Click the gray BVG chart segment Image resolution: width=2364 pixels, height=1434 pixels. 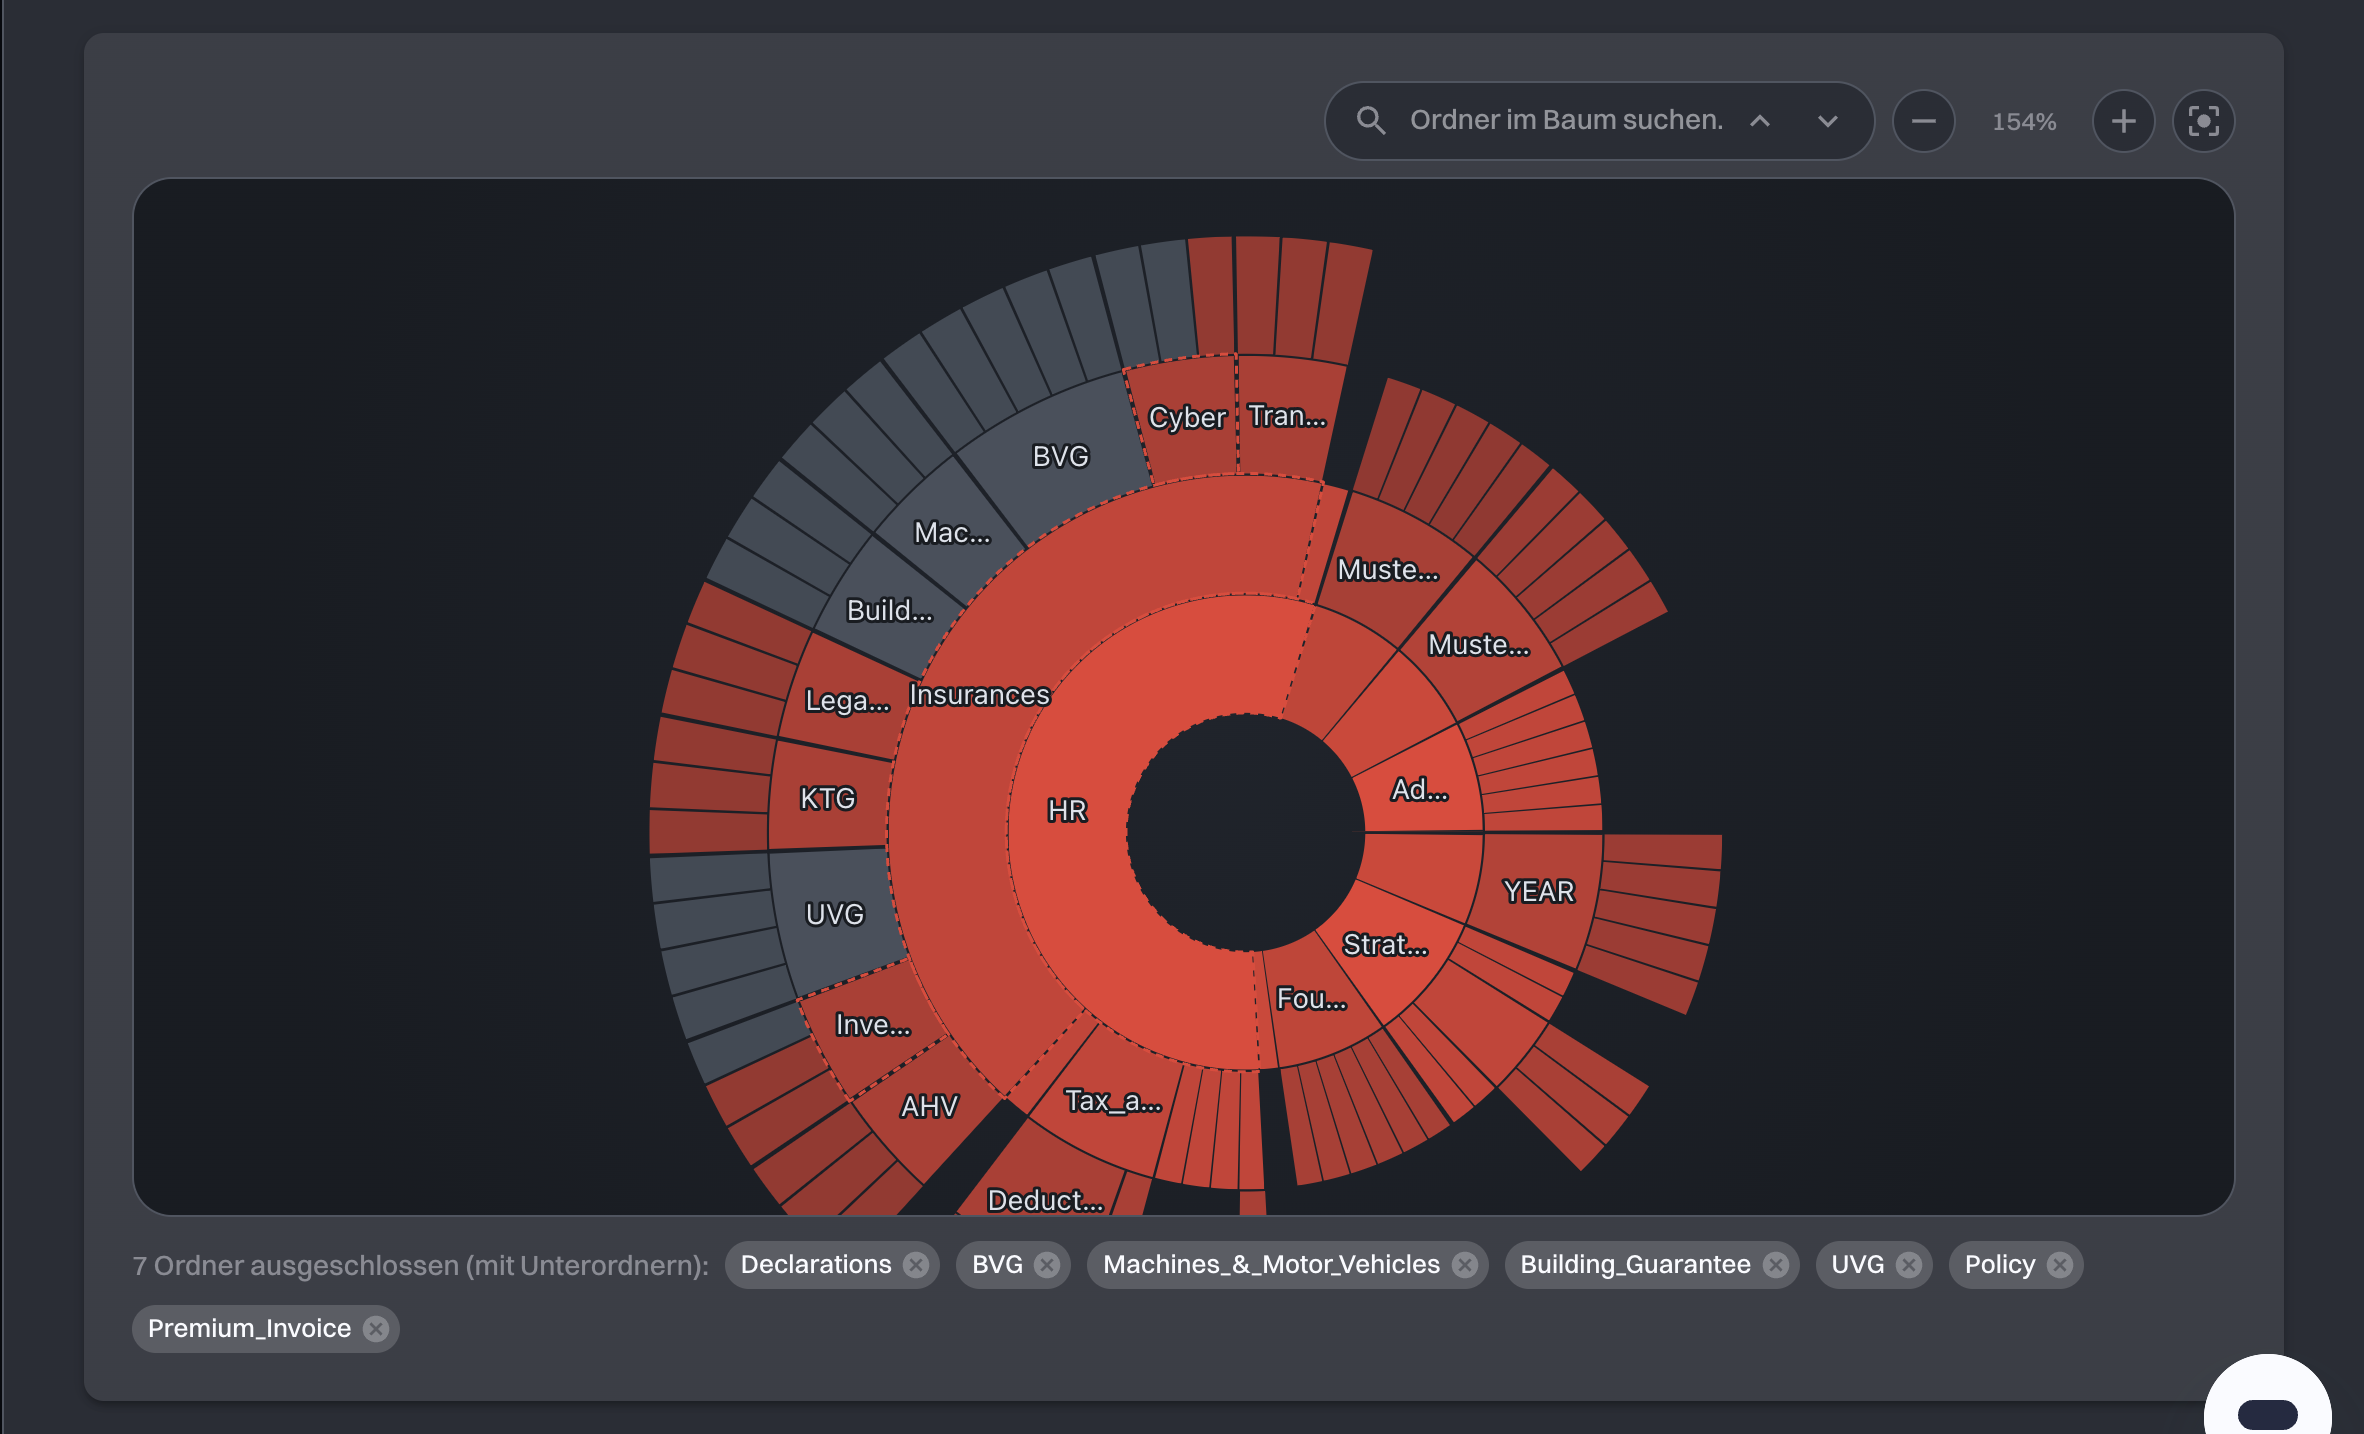tap(1060, 457)
